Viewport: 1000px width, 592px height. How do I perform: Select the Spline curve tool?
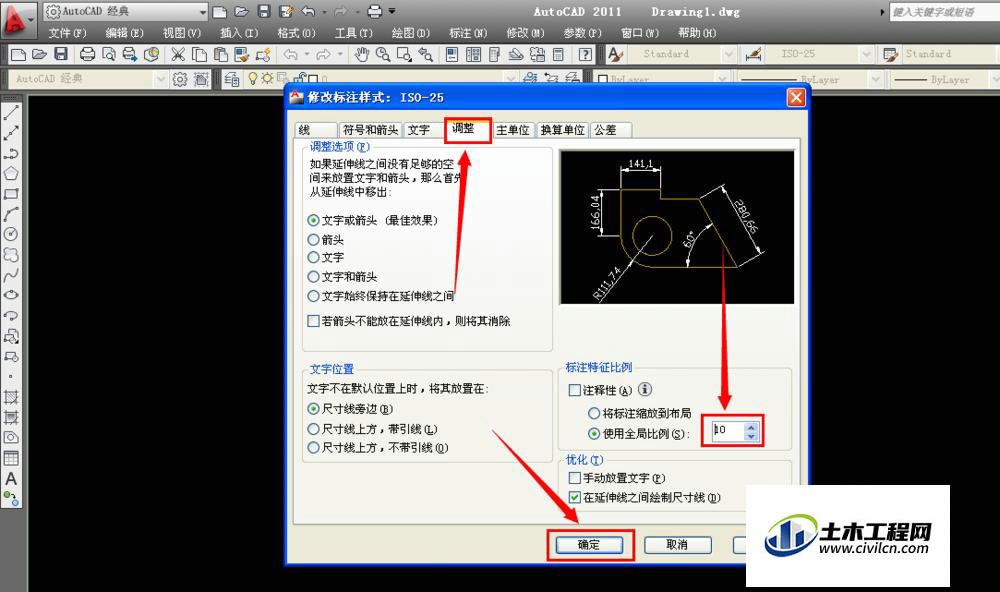(11, 275)
